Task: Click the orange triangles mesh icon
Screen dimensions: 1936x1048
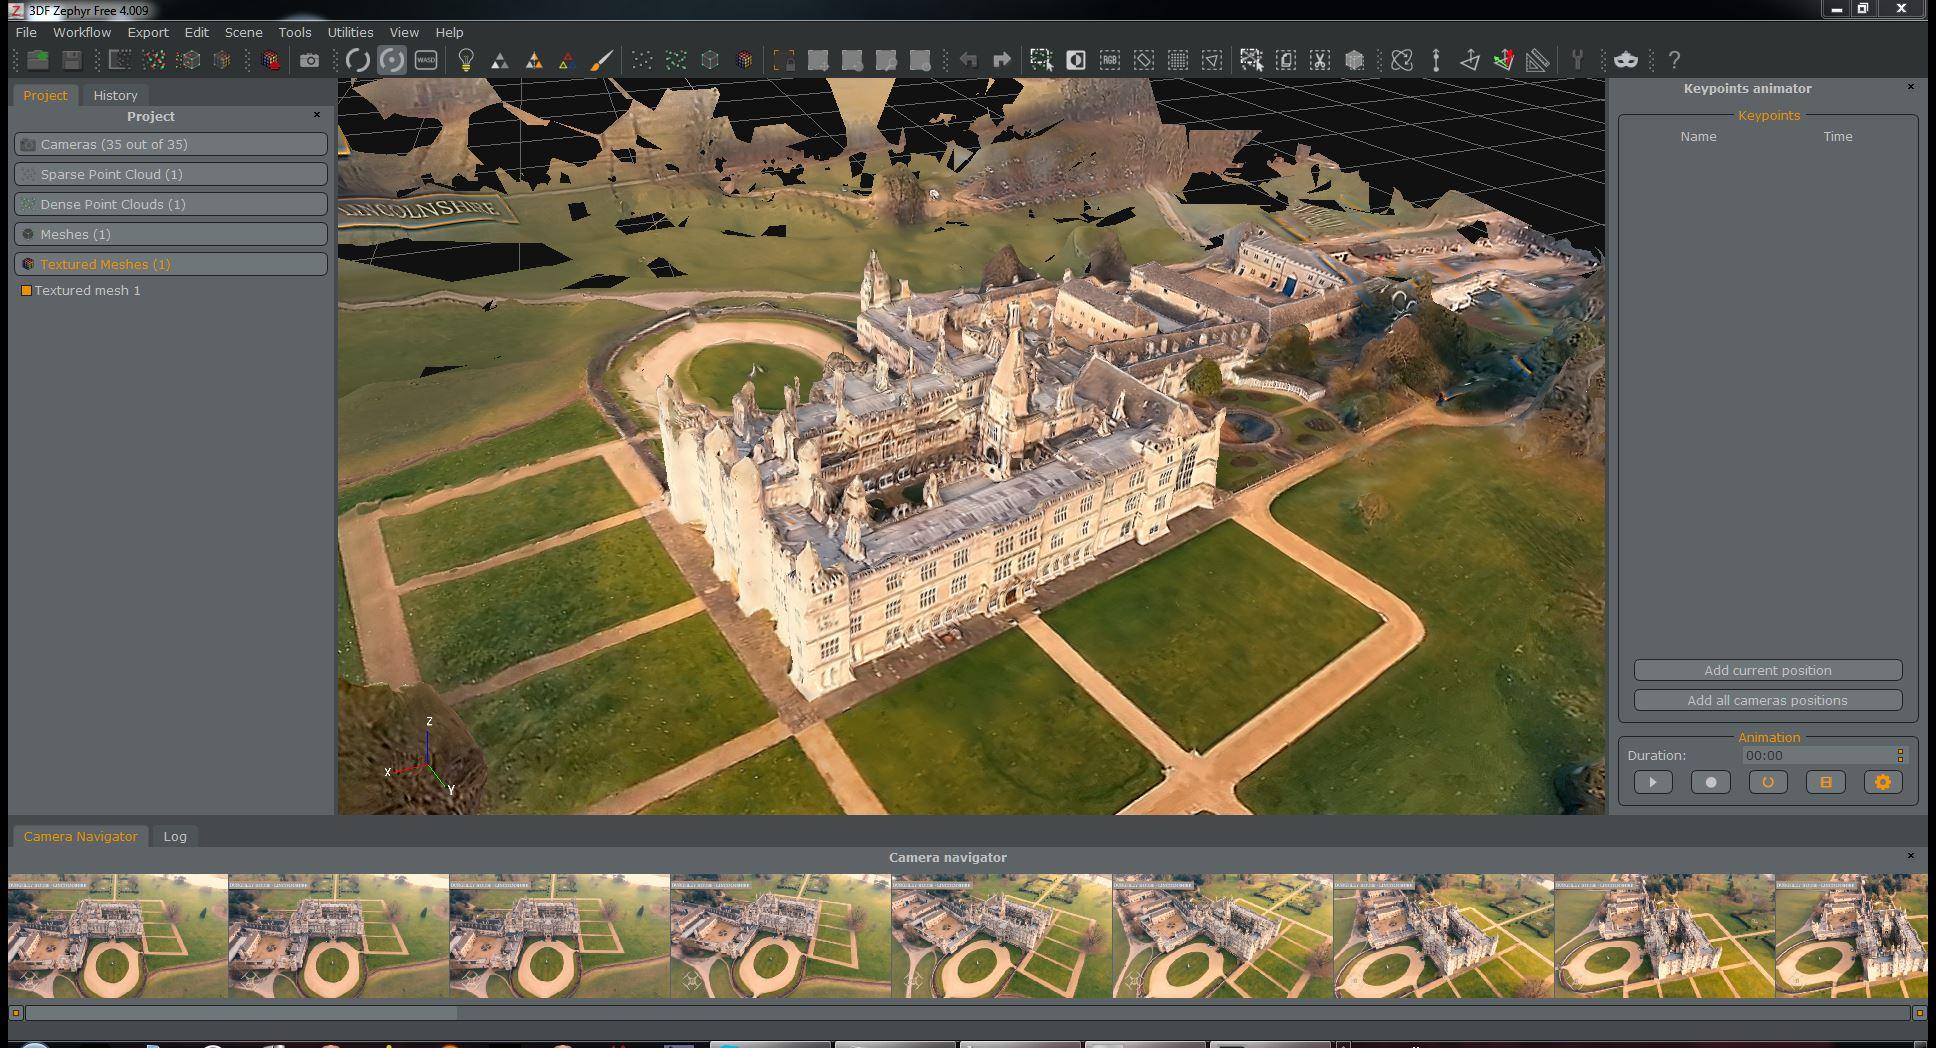Action: [534, 61]
